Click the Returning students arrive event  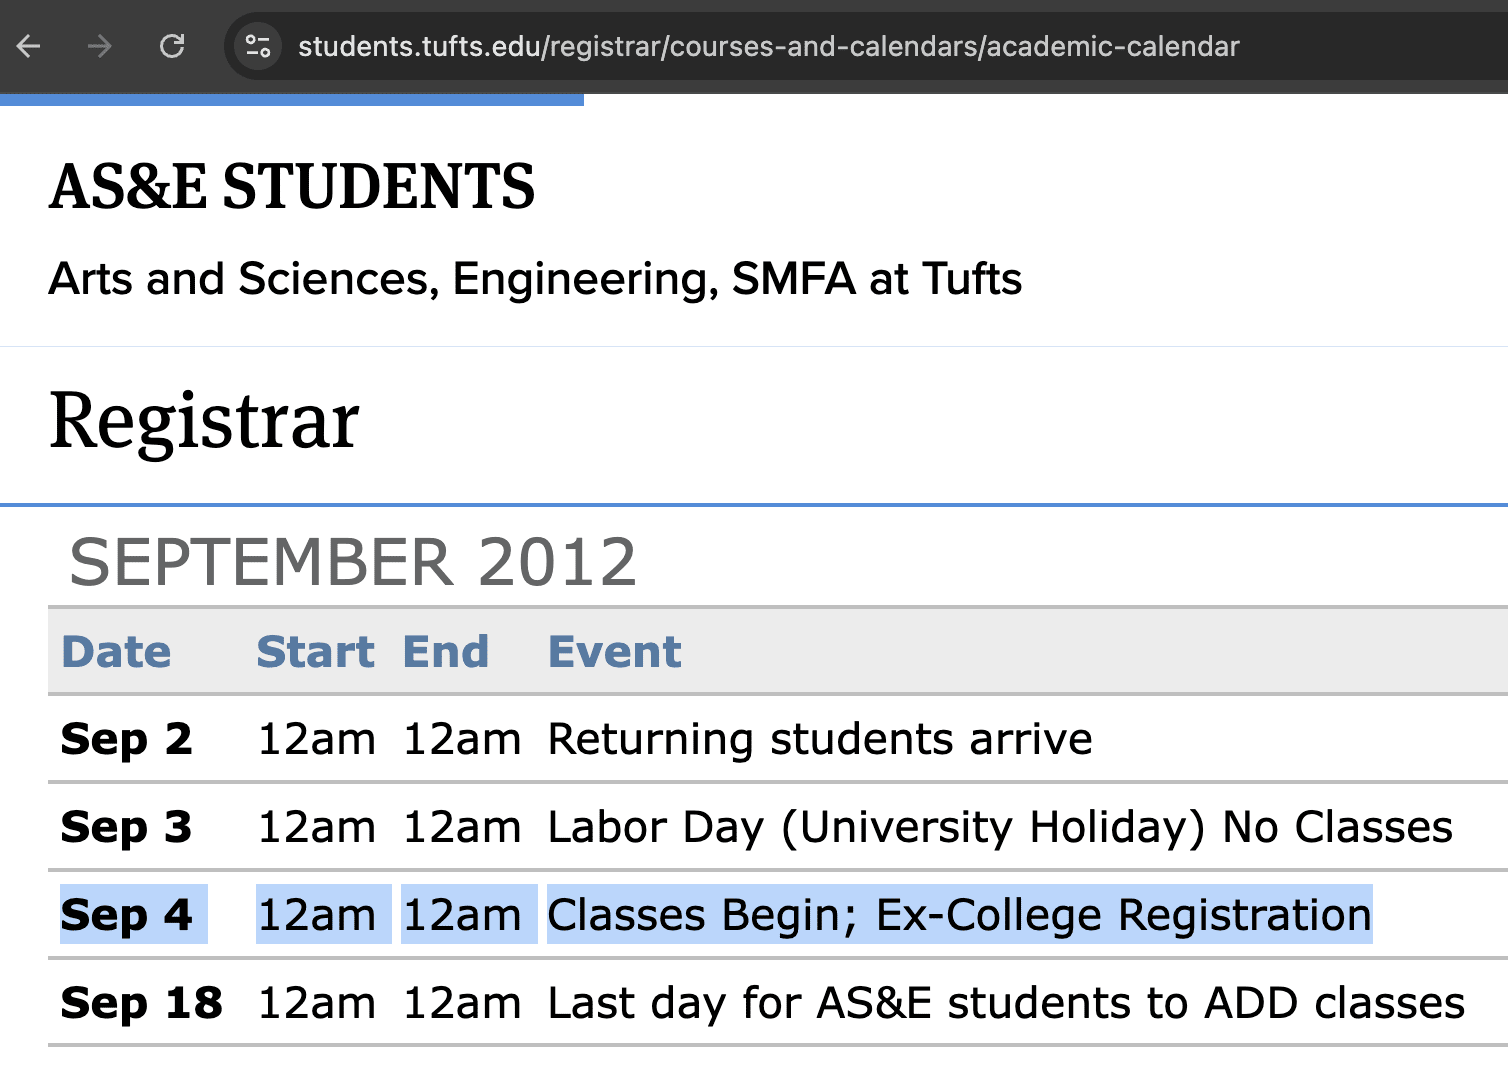[820, 740]
